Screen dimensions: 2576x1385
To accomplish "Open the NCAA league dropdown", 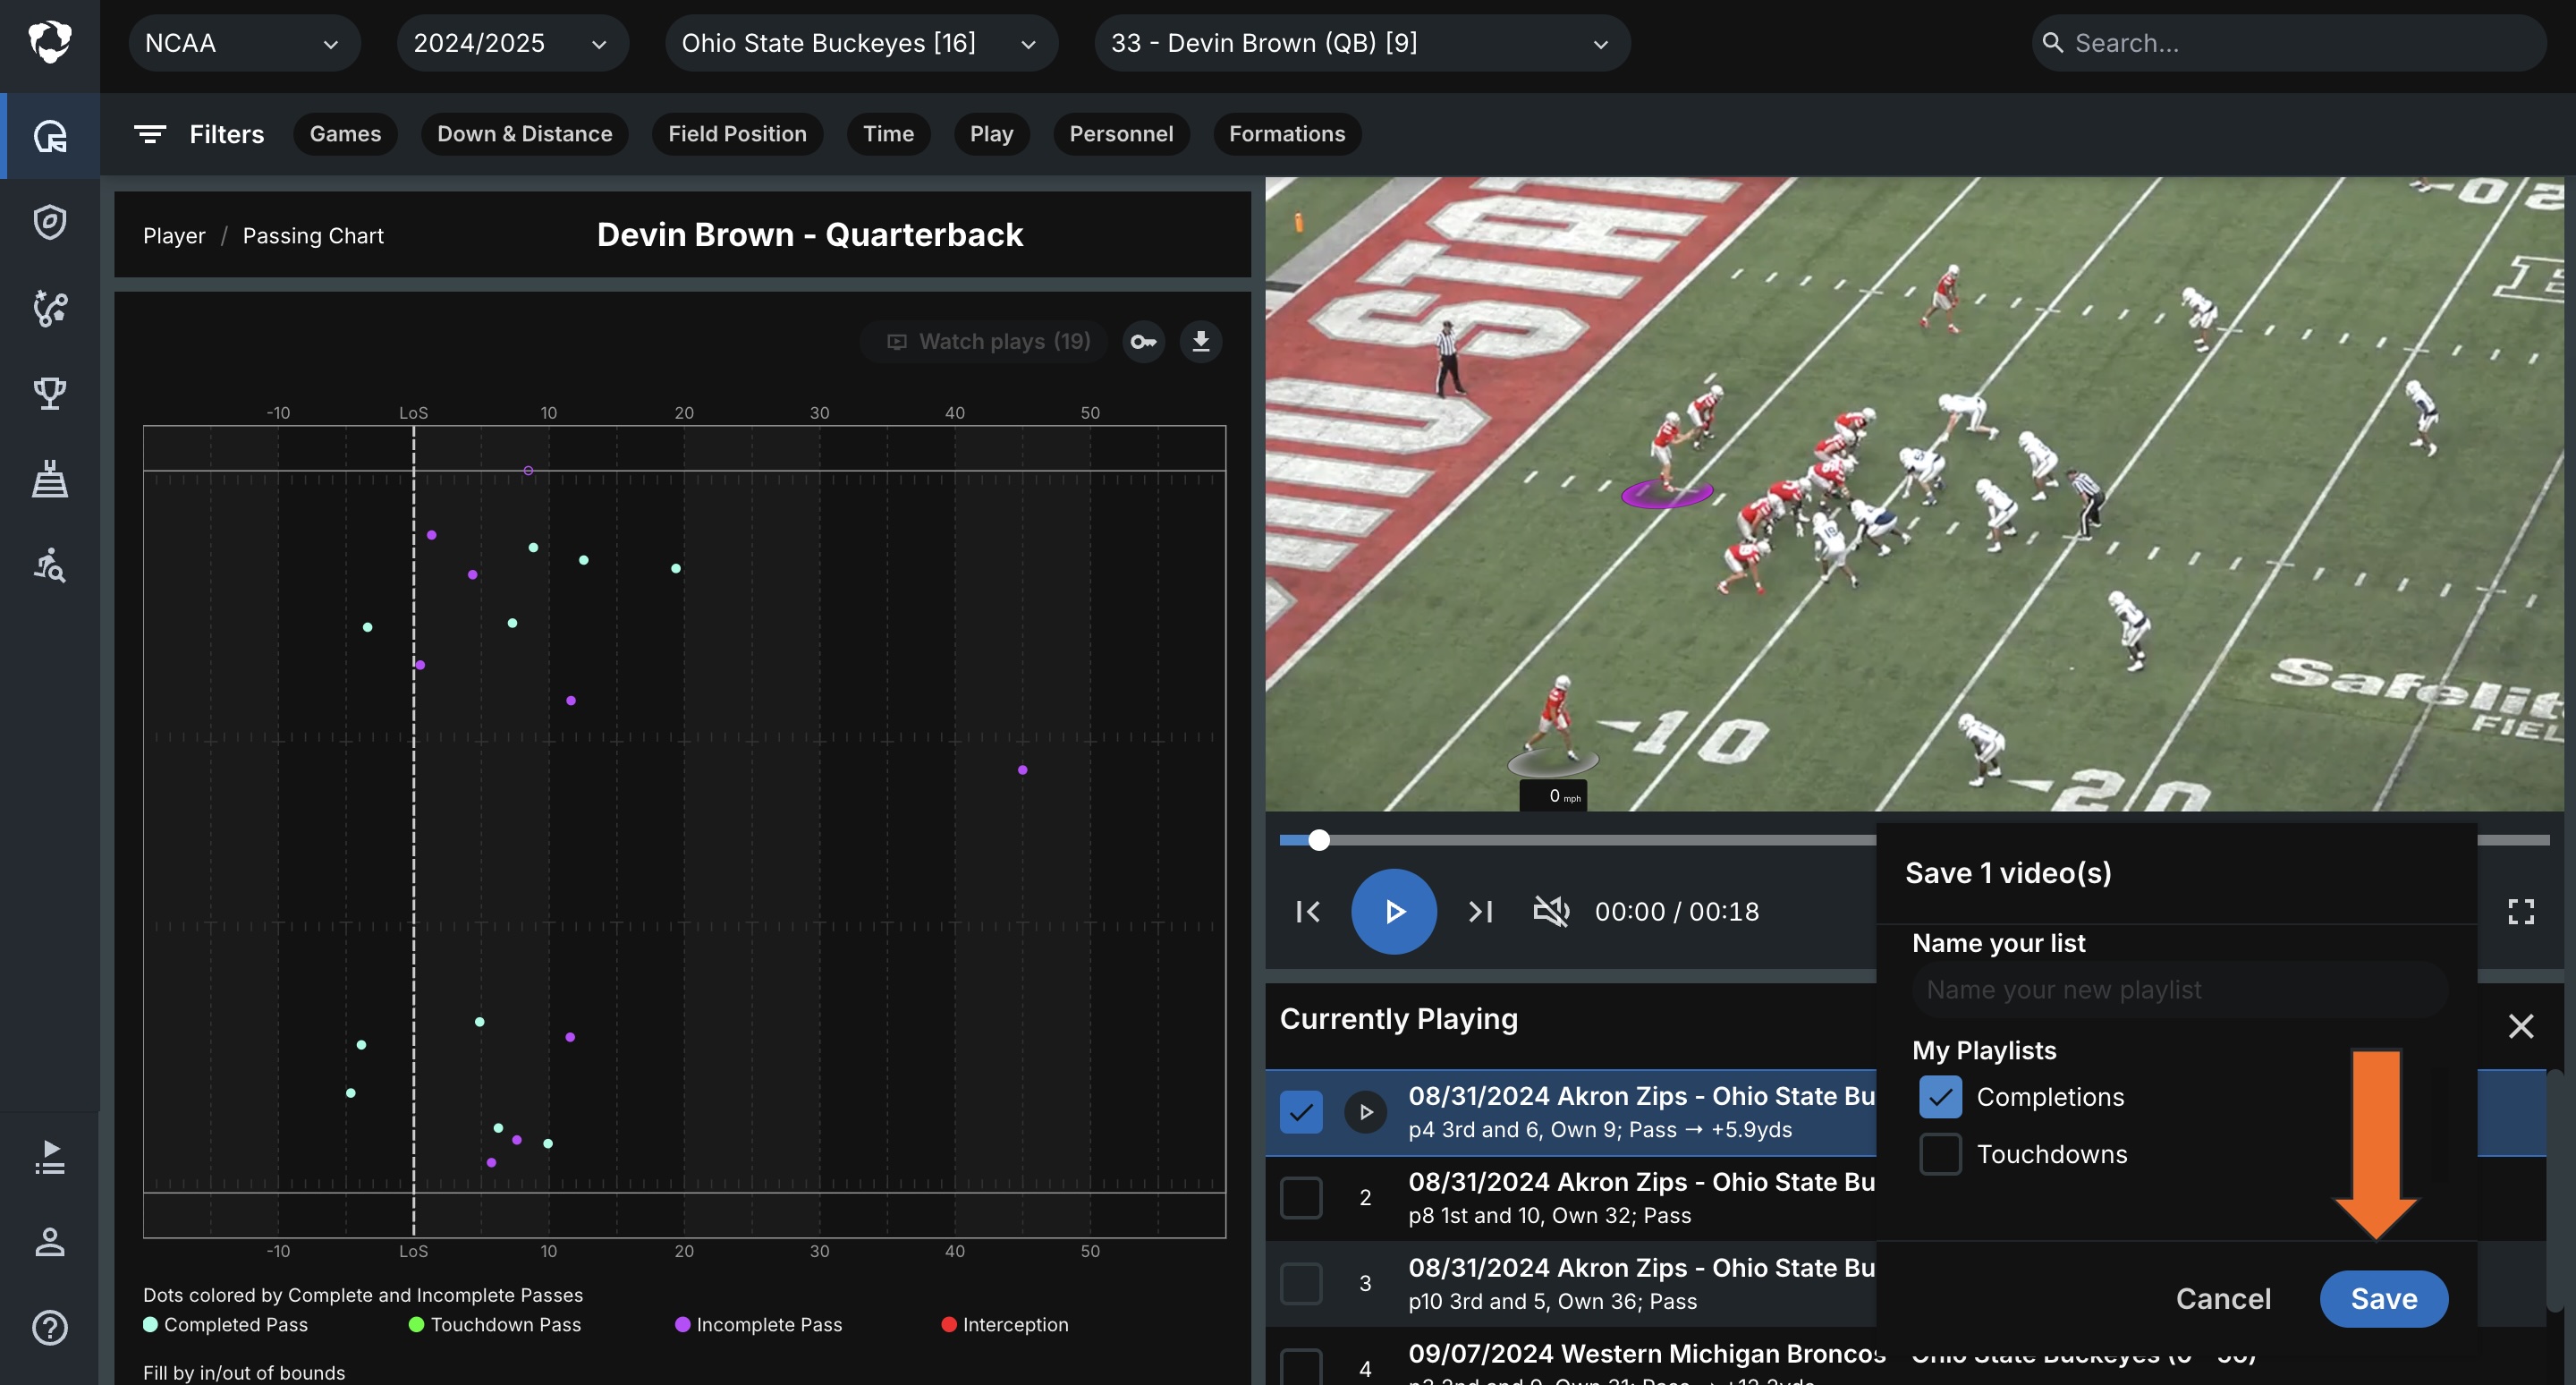I will (x=244, y=43).
